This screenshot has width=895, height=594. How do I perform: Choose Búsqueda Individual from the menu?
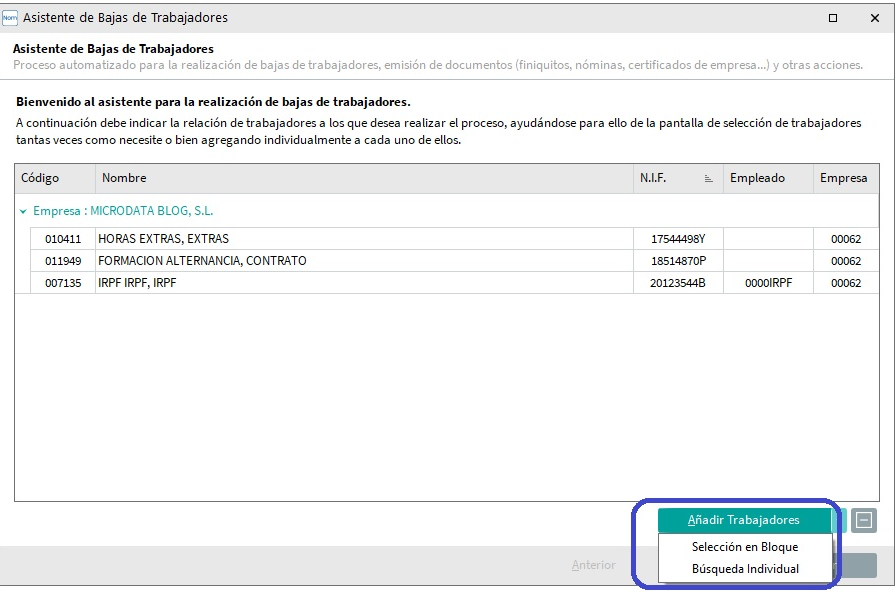(745, 569)
